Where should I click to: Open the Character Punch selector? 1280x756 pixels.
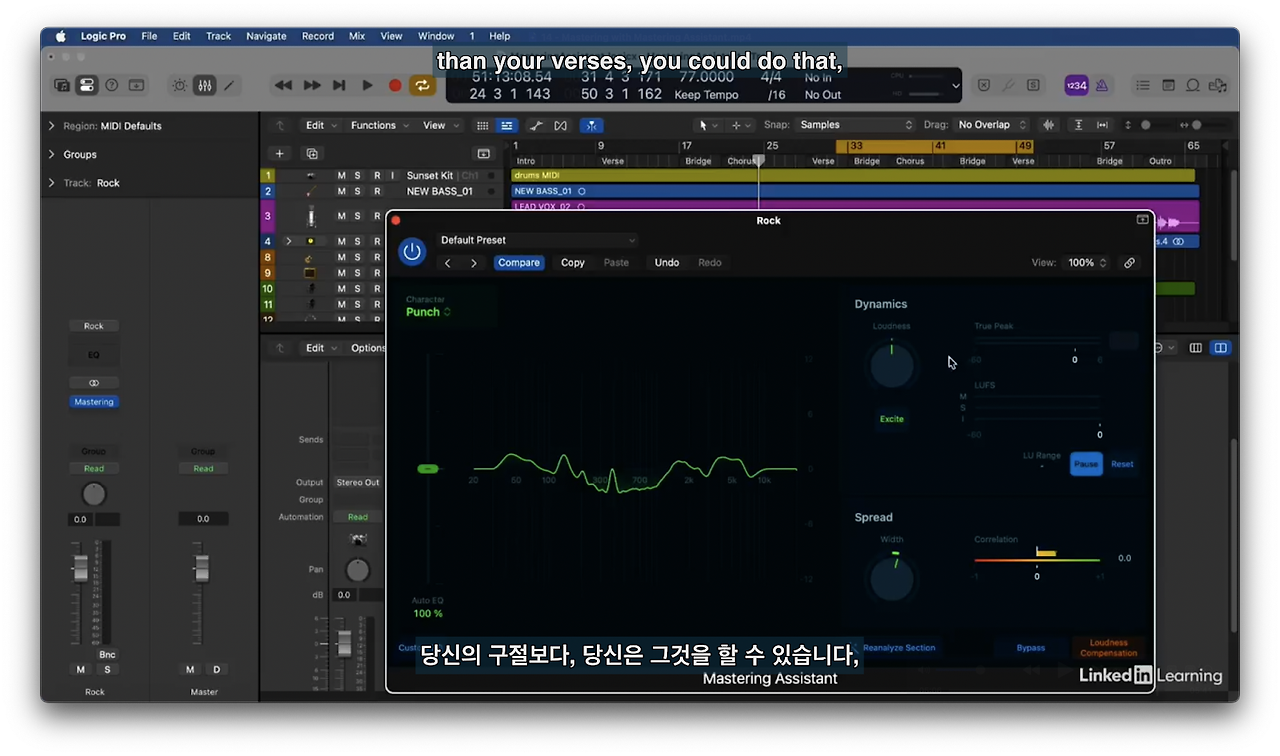point(428,312)
